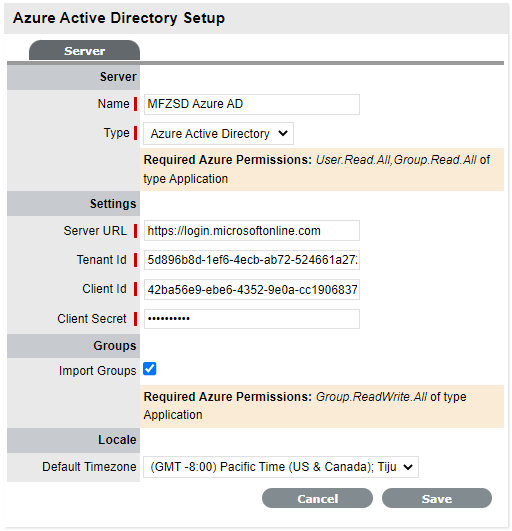Select the Server URL text field
This screenshot has height=531, width=512.
tap(252, 231)
